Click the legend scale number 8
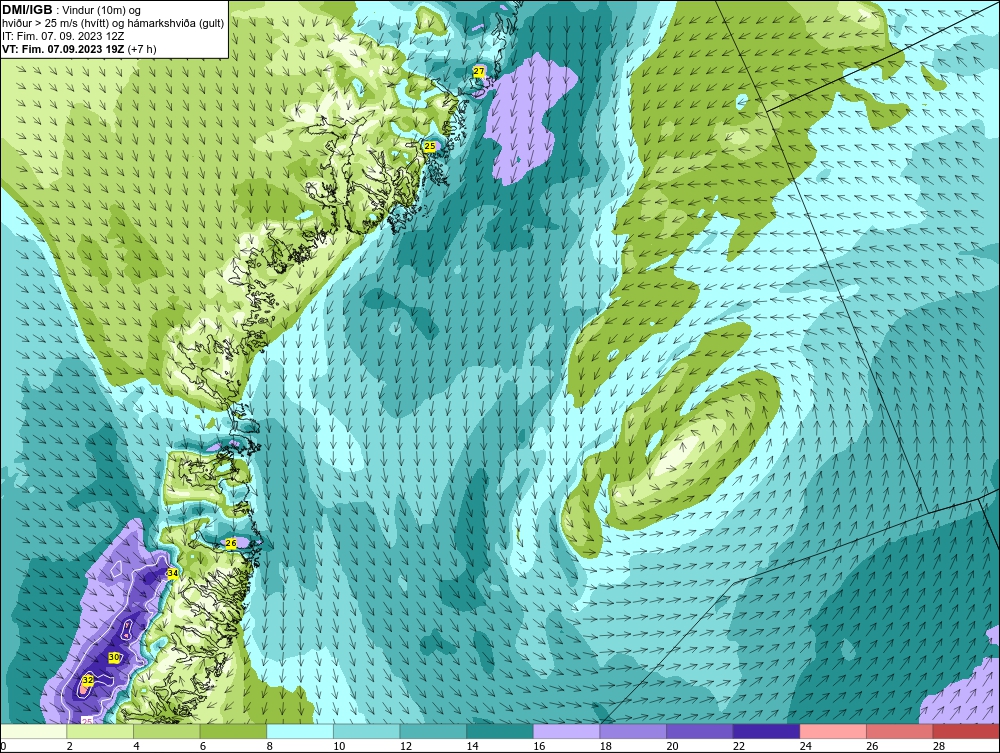 click(x=269, y=746)
